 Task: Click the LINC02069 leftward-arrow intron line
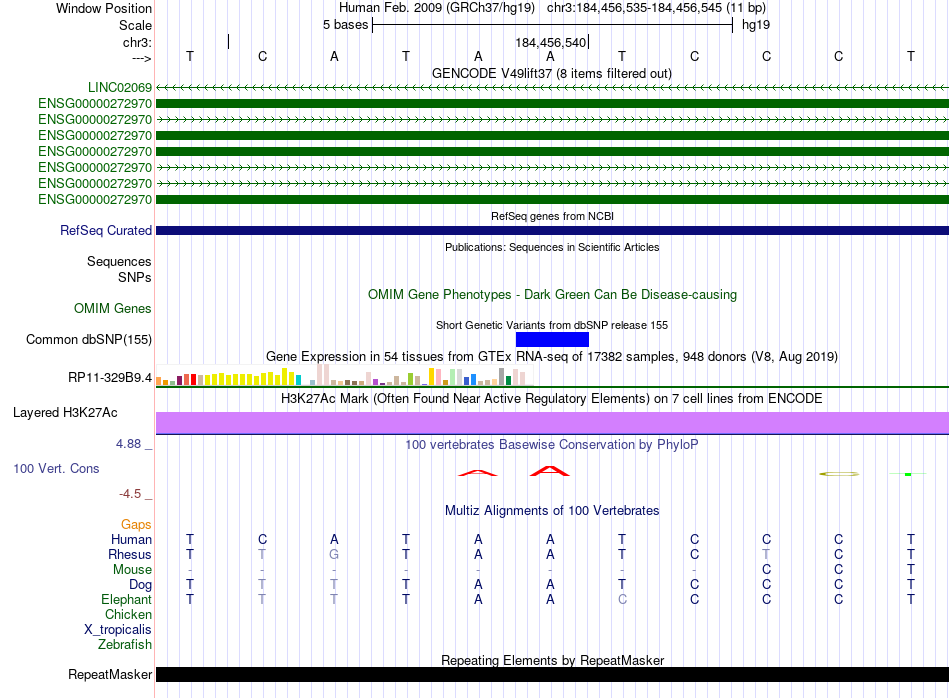(x=552, y=87)
